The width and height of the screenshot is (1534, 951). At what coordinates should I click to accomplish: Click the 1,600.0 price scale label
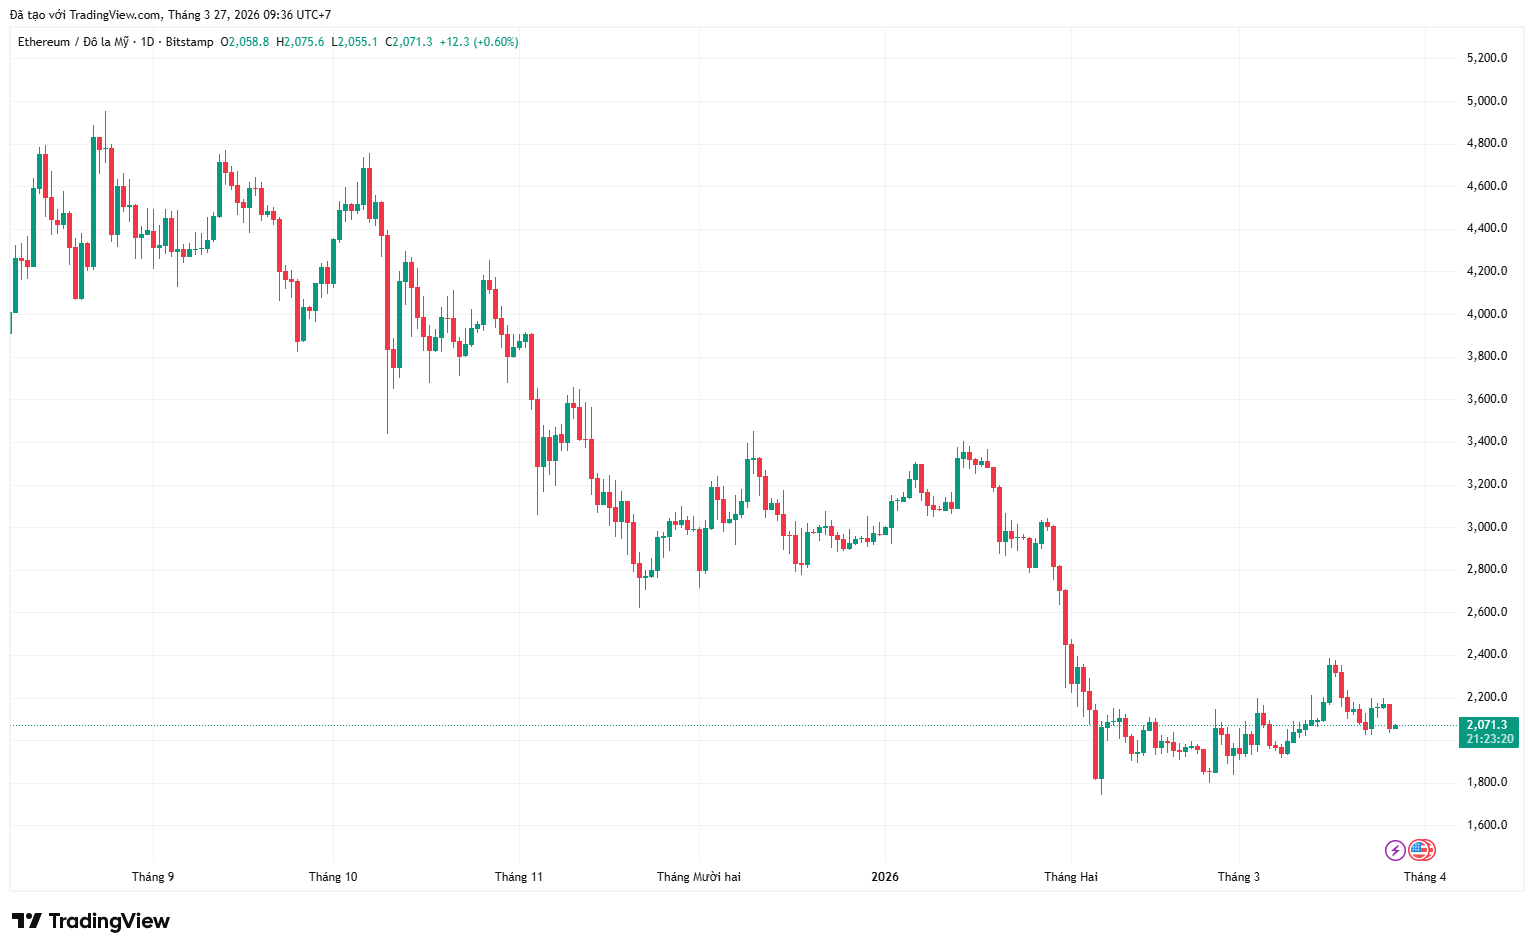pos(1486,825)
